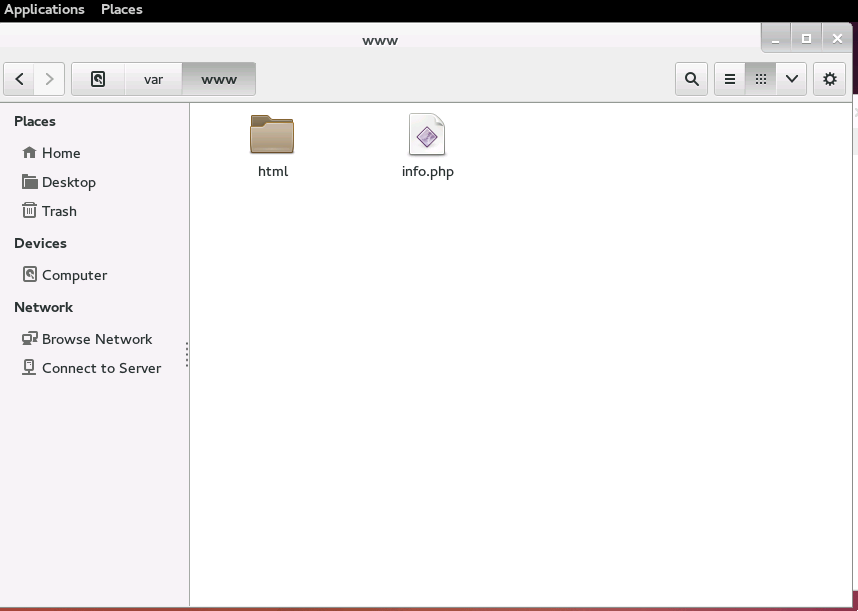Go to the var path segment
Screen dimensions: 858x611
point(153,79)
